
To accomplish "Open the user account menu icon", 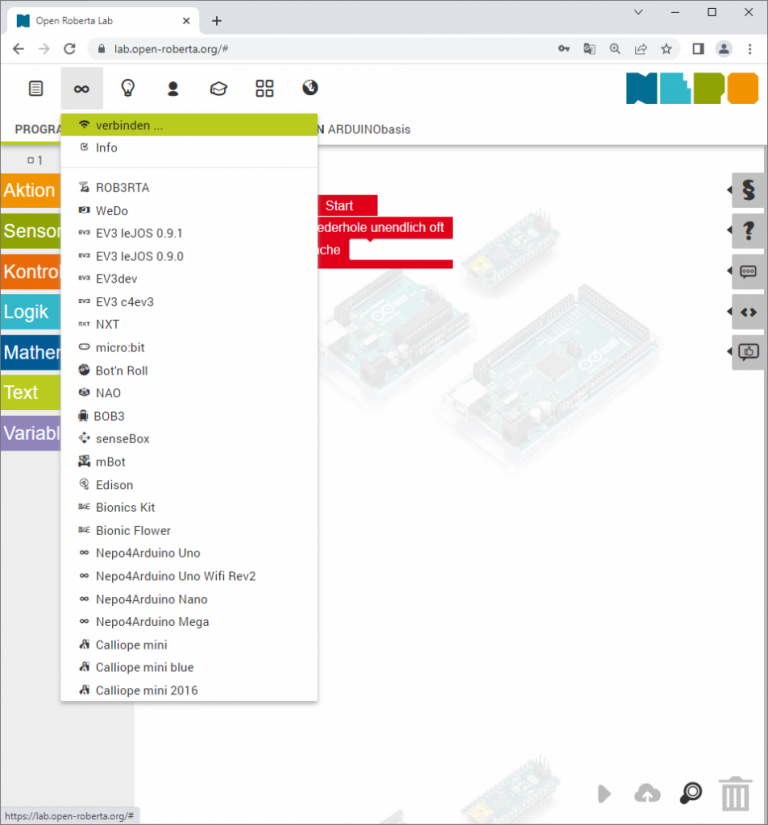I will [173, 88].
